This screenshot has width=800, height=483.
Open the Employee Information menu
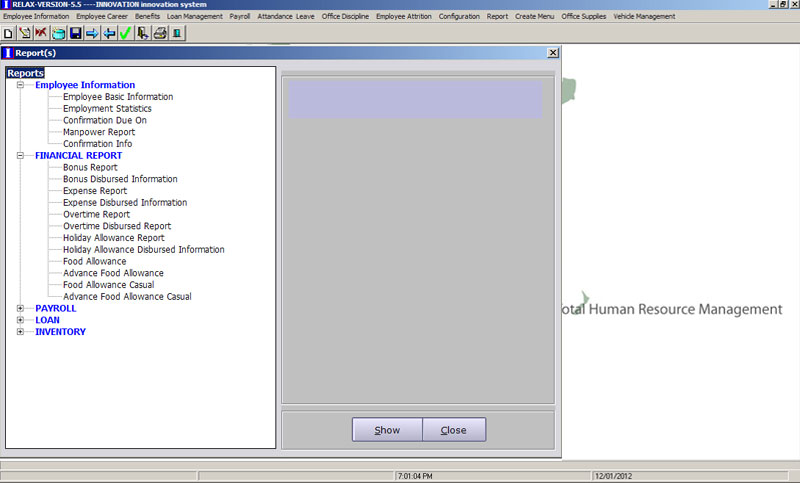(36, 16)
